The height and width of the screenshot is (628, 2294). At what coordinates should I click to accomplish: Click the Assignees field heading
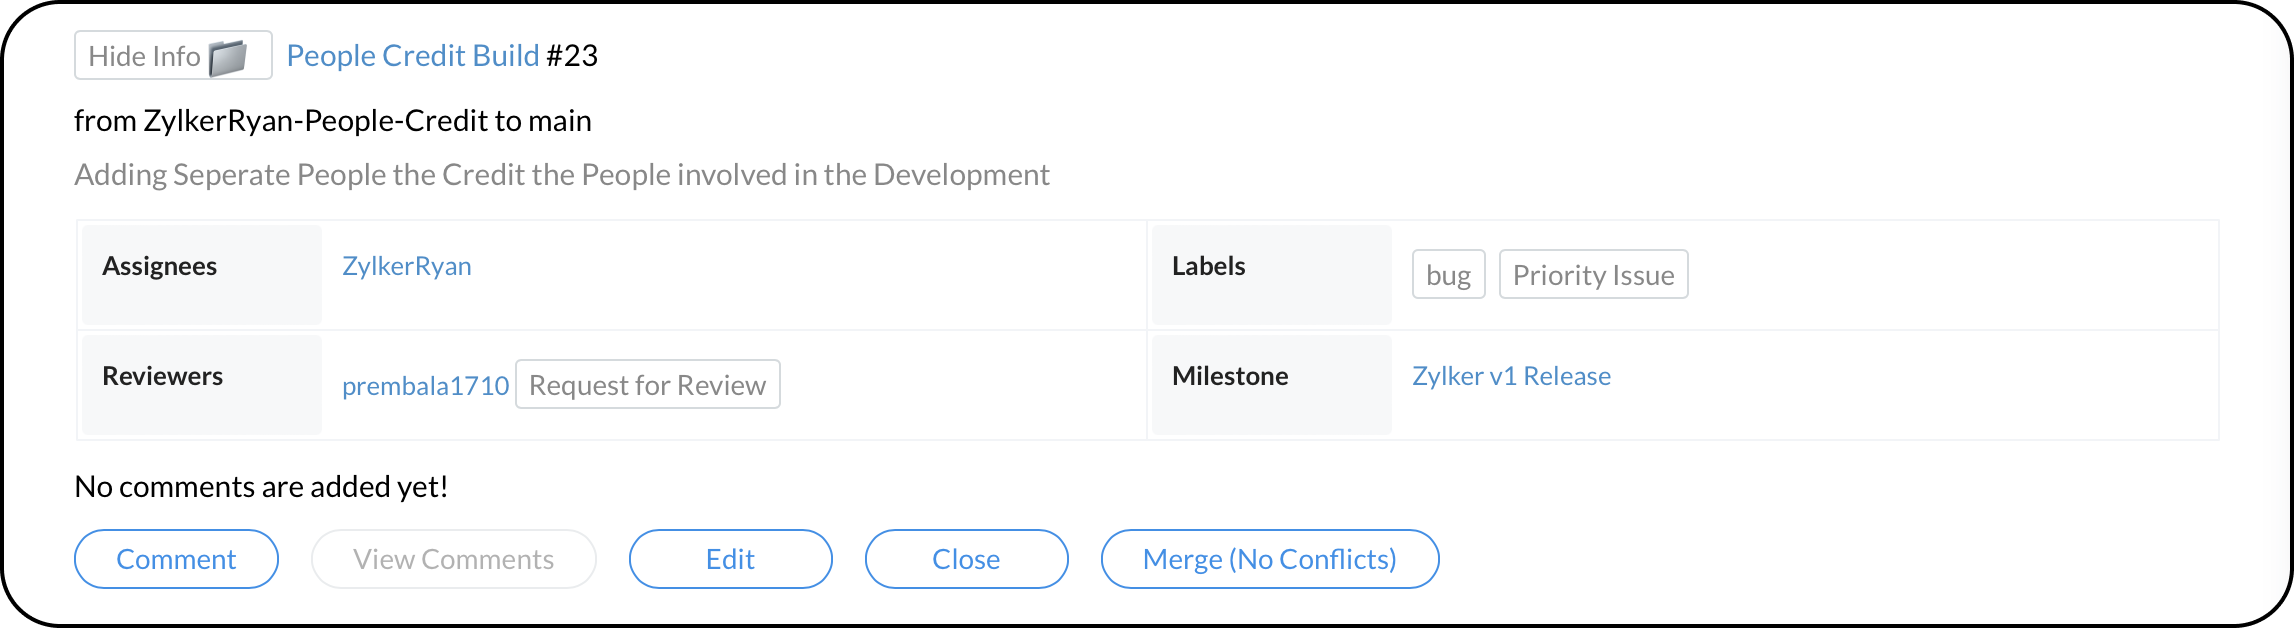tap(160, 266)
